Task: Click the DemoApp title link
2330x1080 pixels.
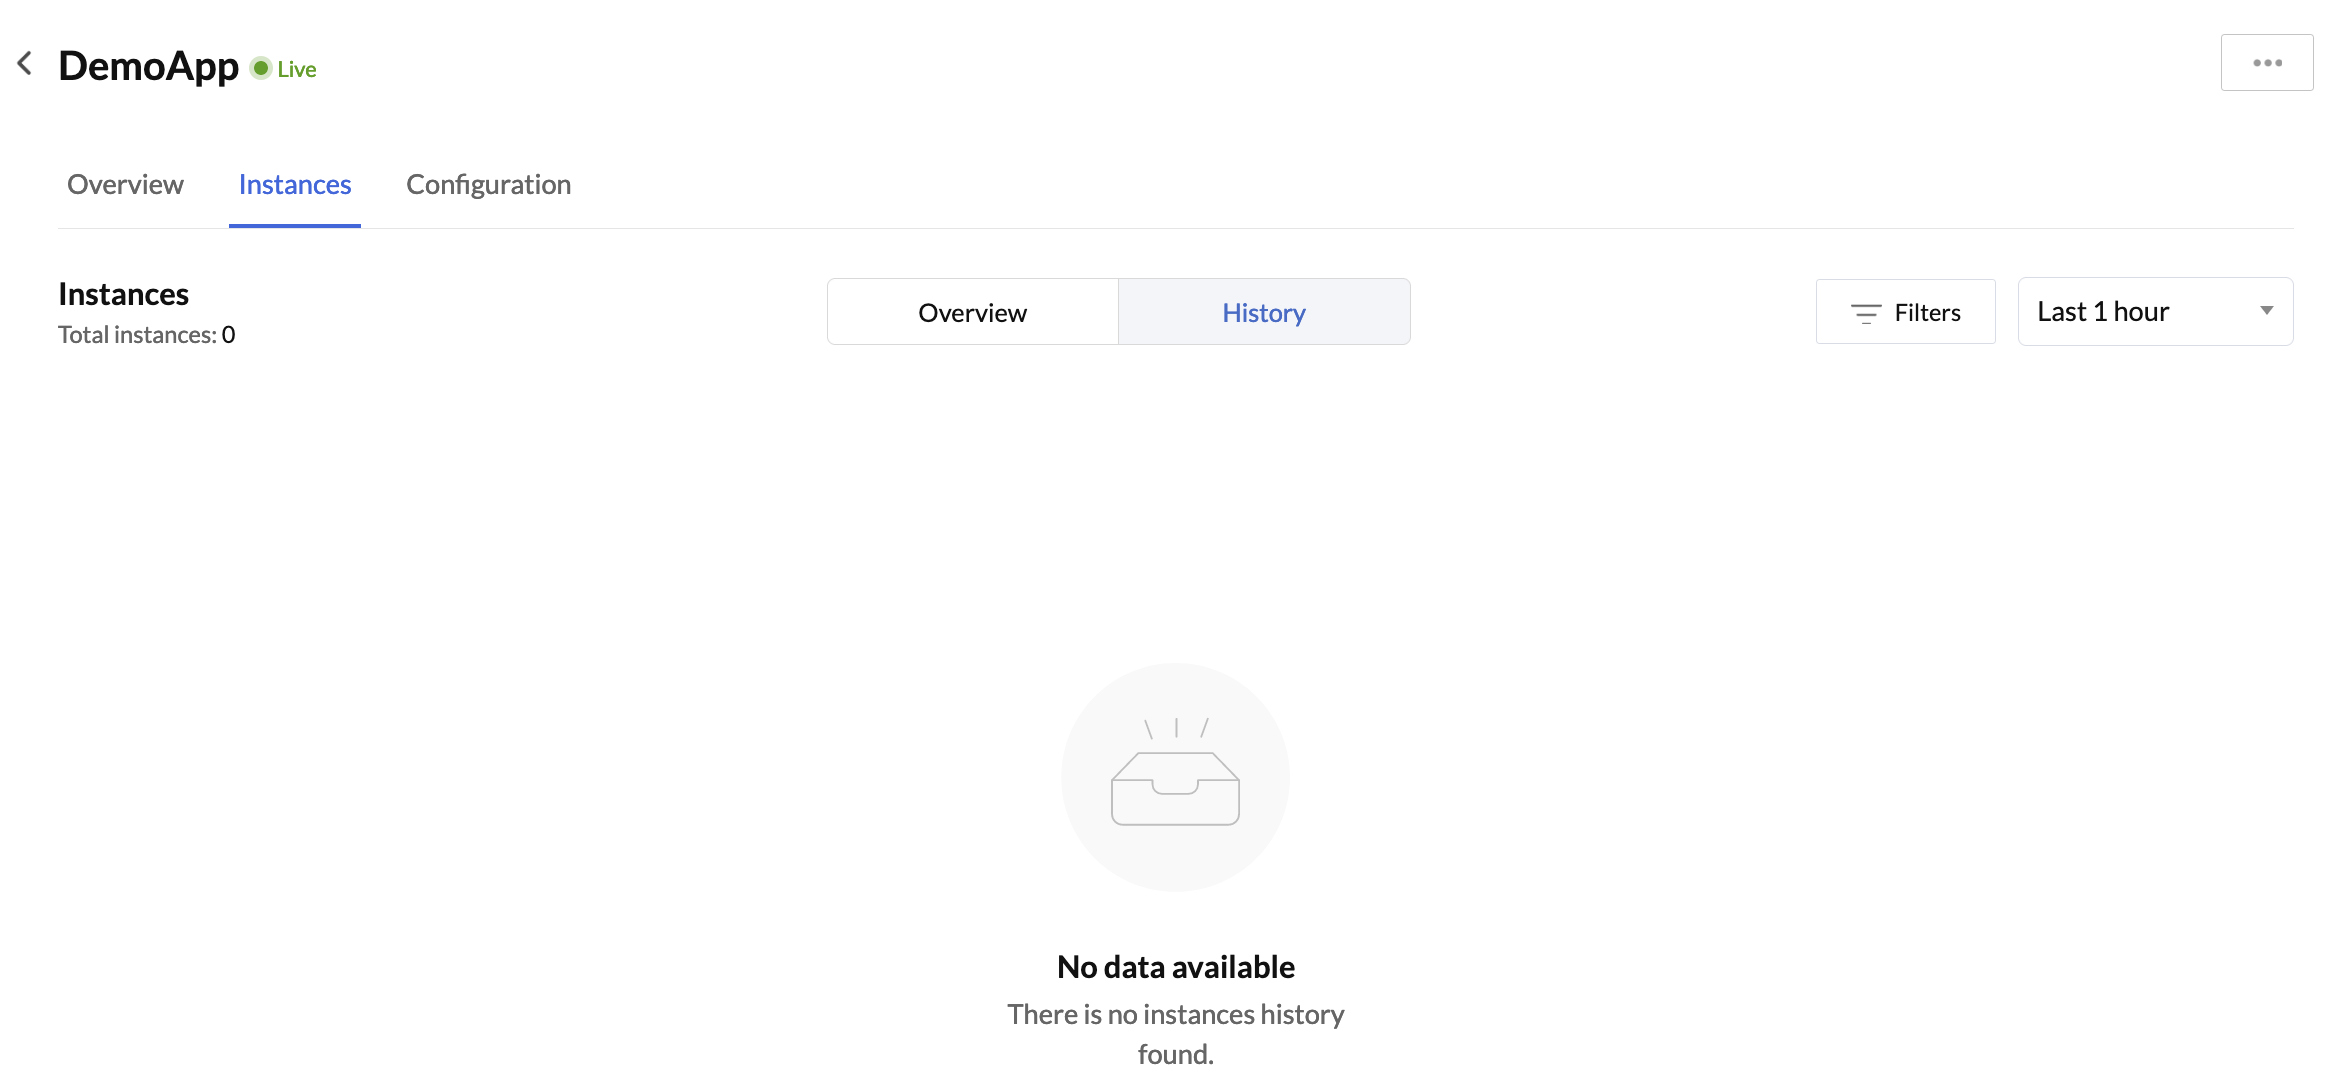Action: (x=149, y=62)
